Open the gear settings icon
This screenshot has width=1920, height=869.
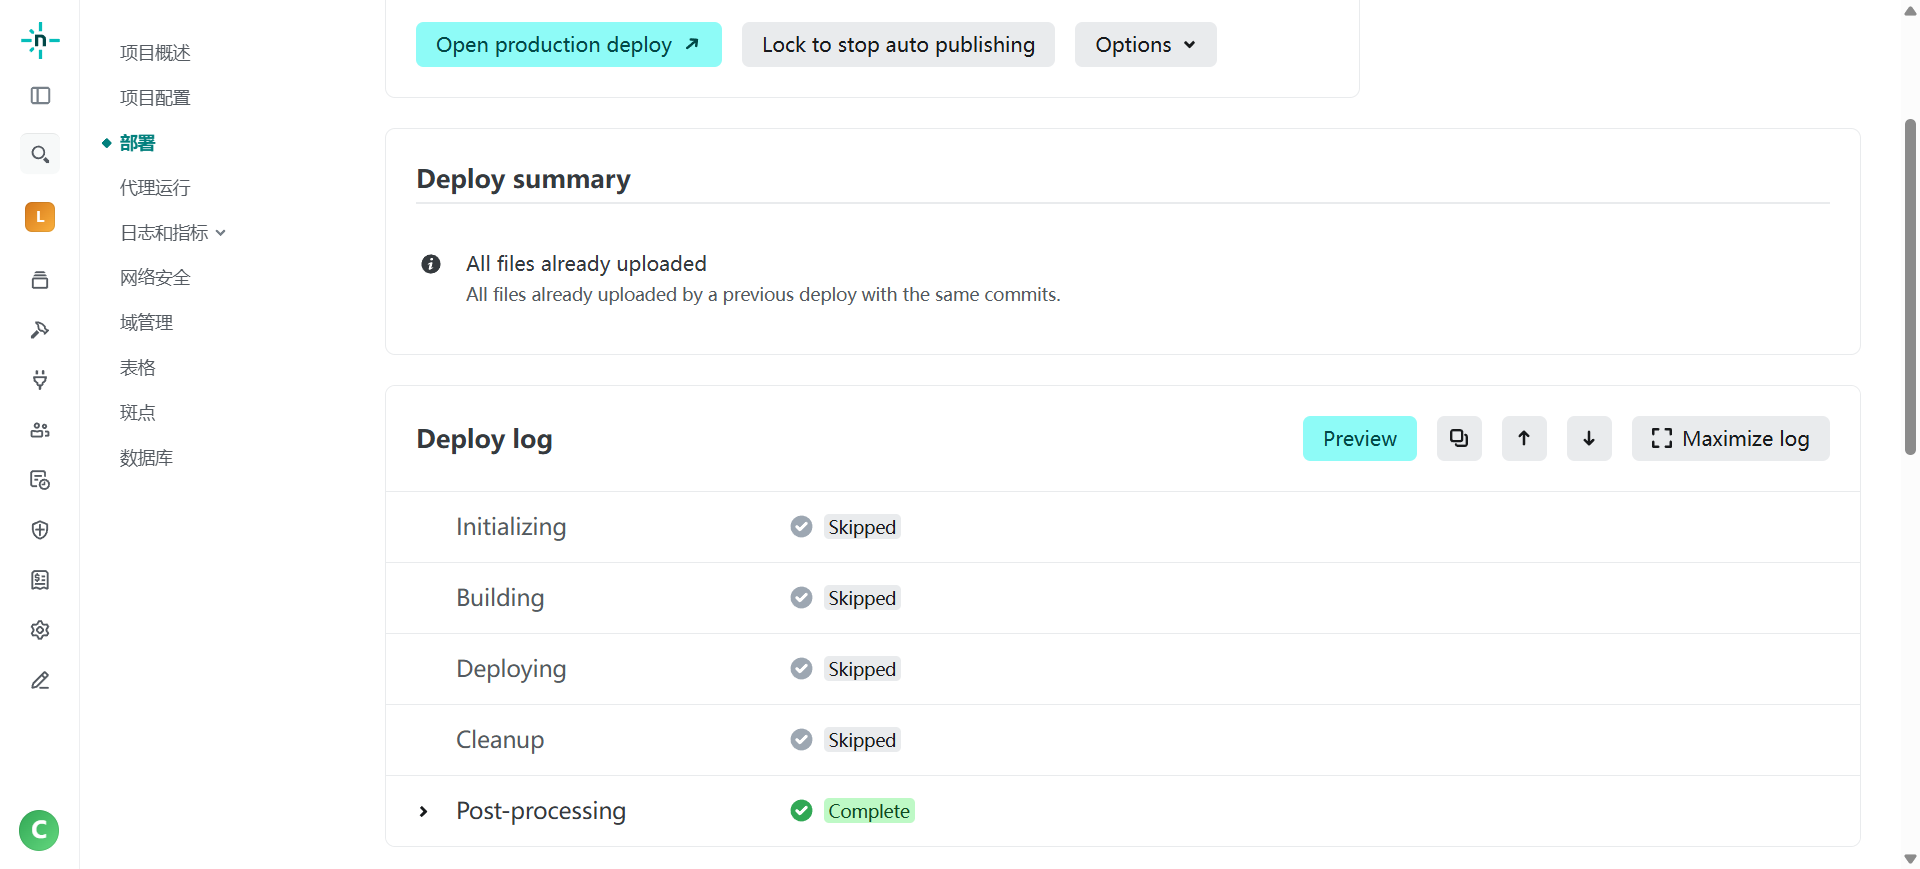tap(40, 630)
